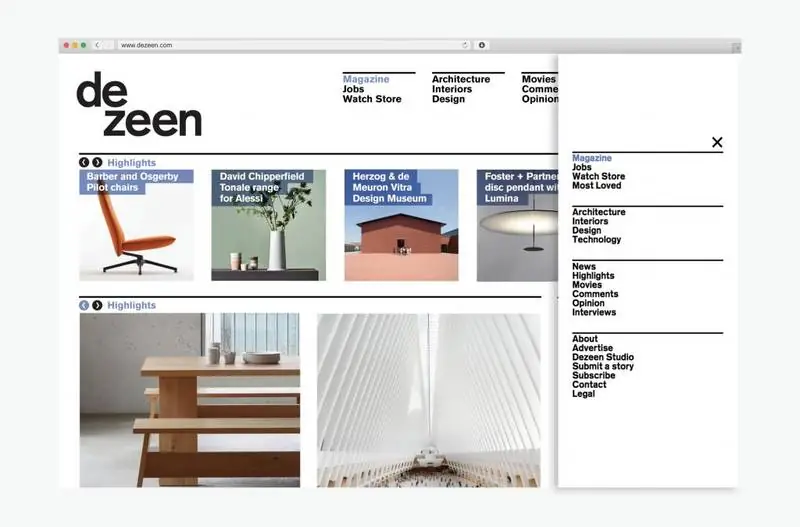Select Most Loved in the side menu
Viewport: 800px width, 527px height.
pyautogui.click(x=596, y=186)
